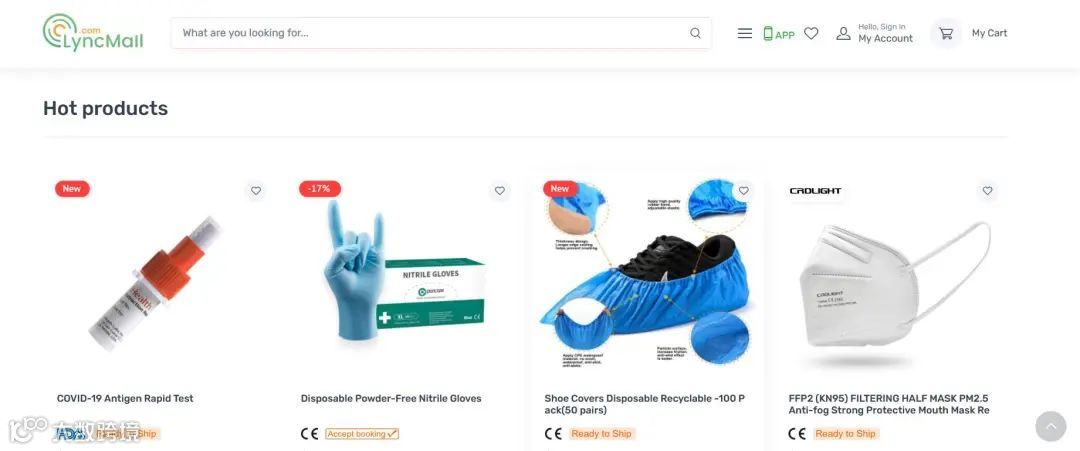Open FFP2 (KN95) Filtering Half Mask link
1080x451 pixels.
pos(889,404)
